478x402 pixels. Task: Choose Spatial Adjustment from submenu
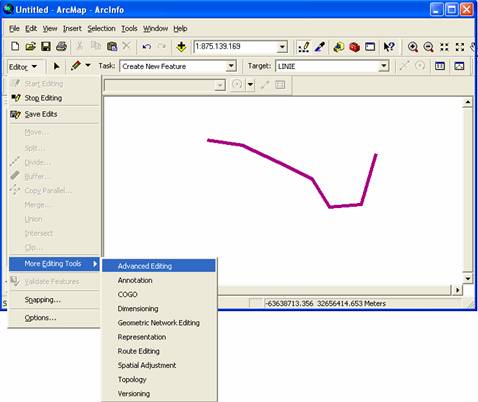click(159, 365)
